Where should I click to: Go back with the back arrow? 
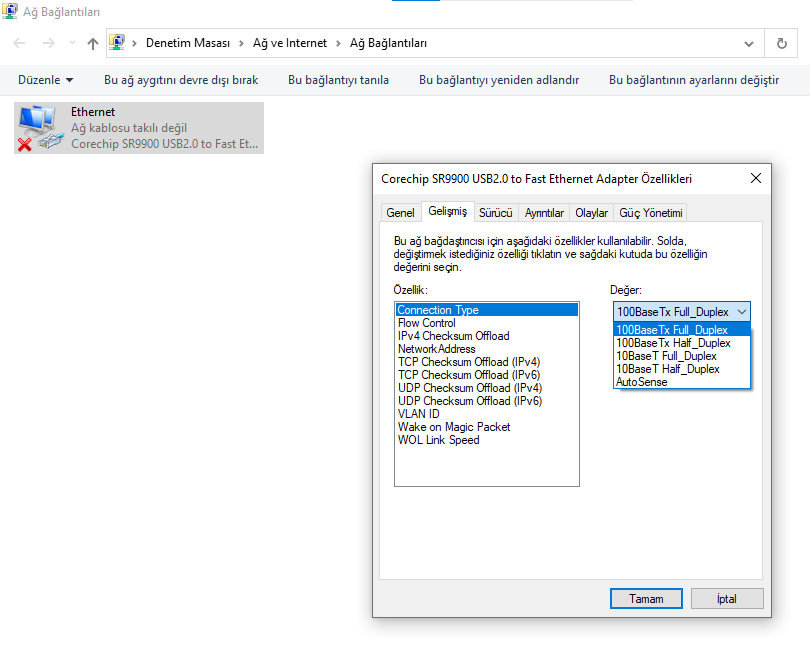[x=19, y=43]
